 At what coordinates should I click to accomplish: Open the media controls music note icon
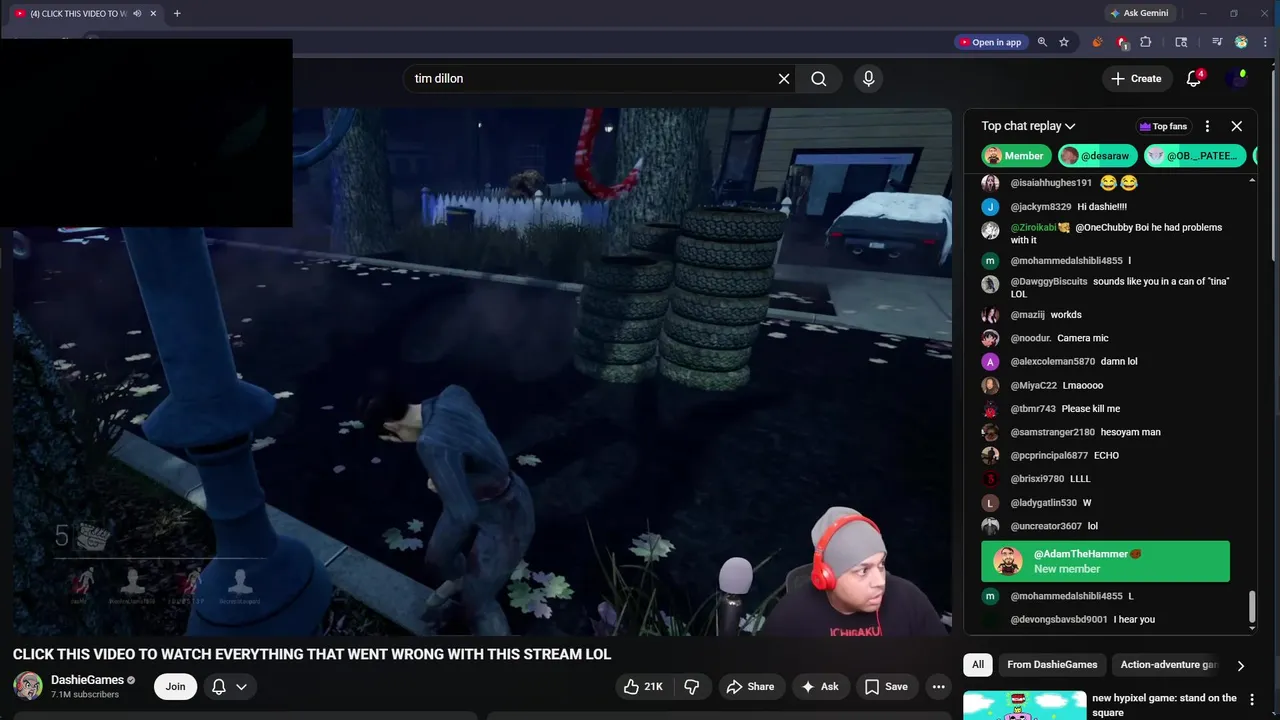tap(1217, 42)
